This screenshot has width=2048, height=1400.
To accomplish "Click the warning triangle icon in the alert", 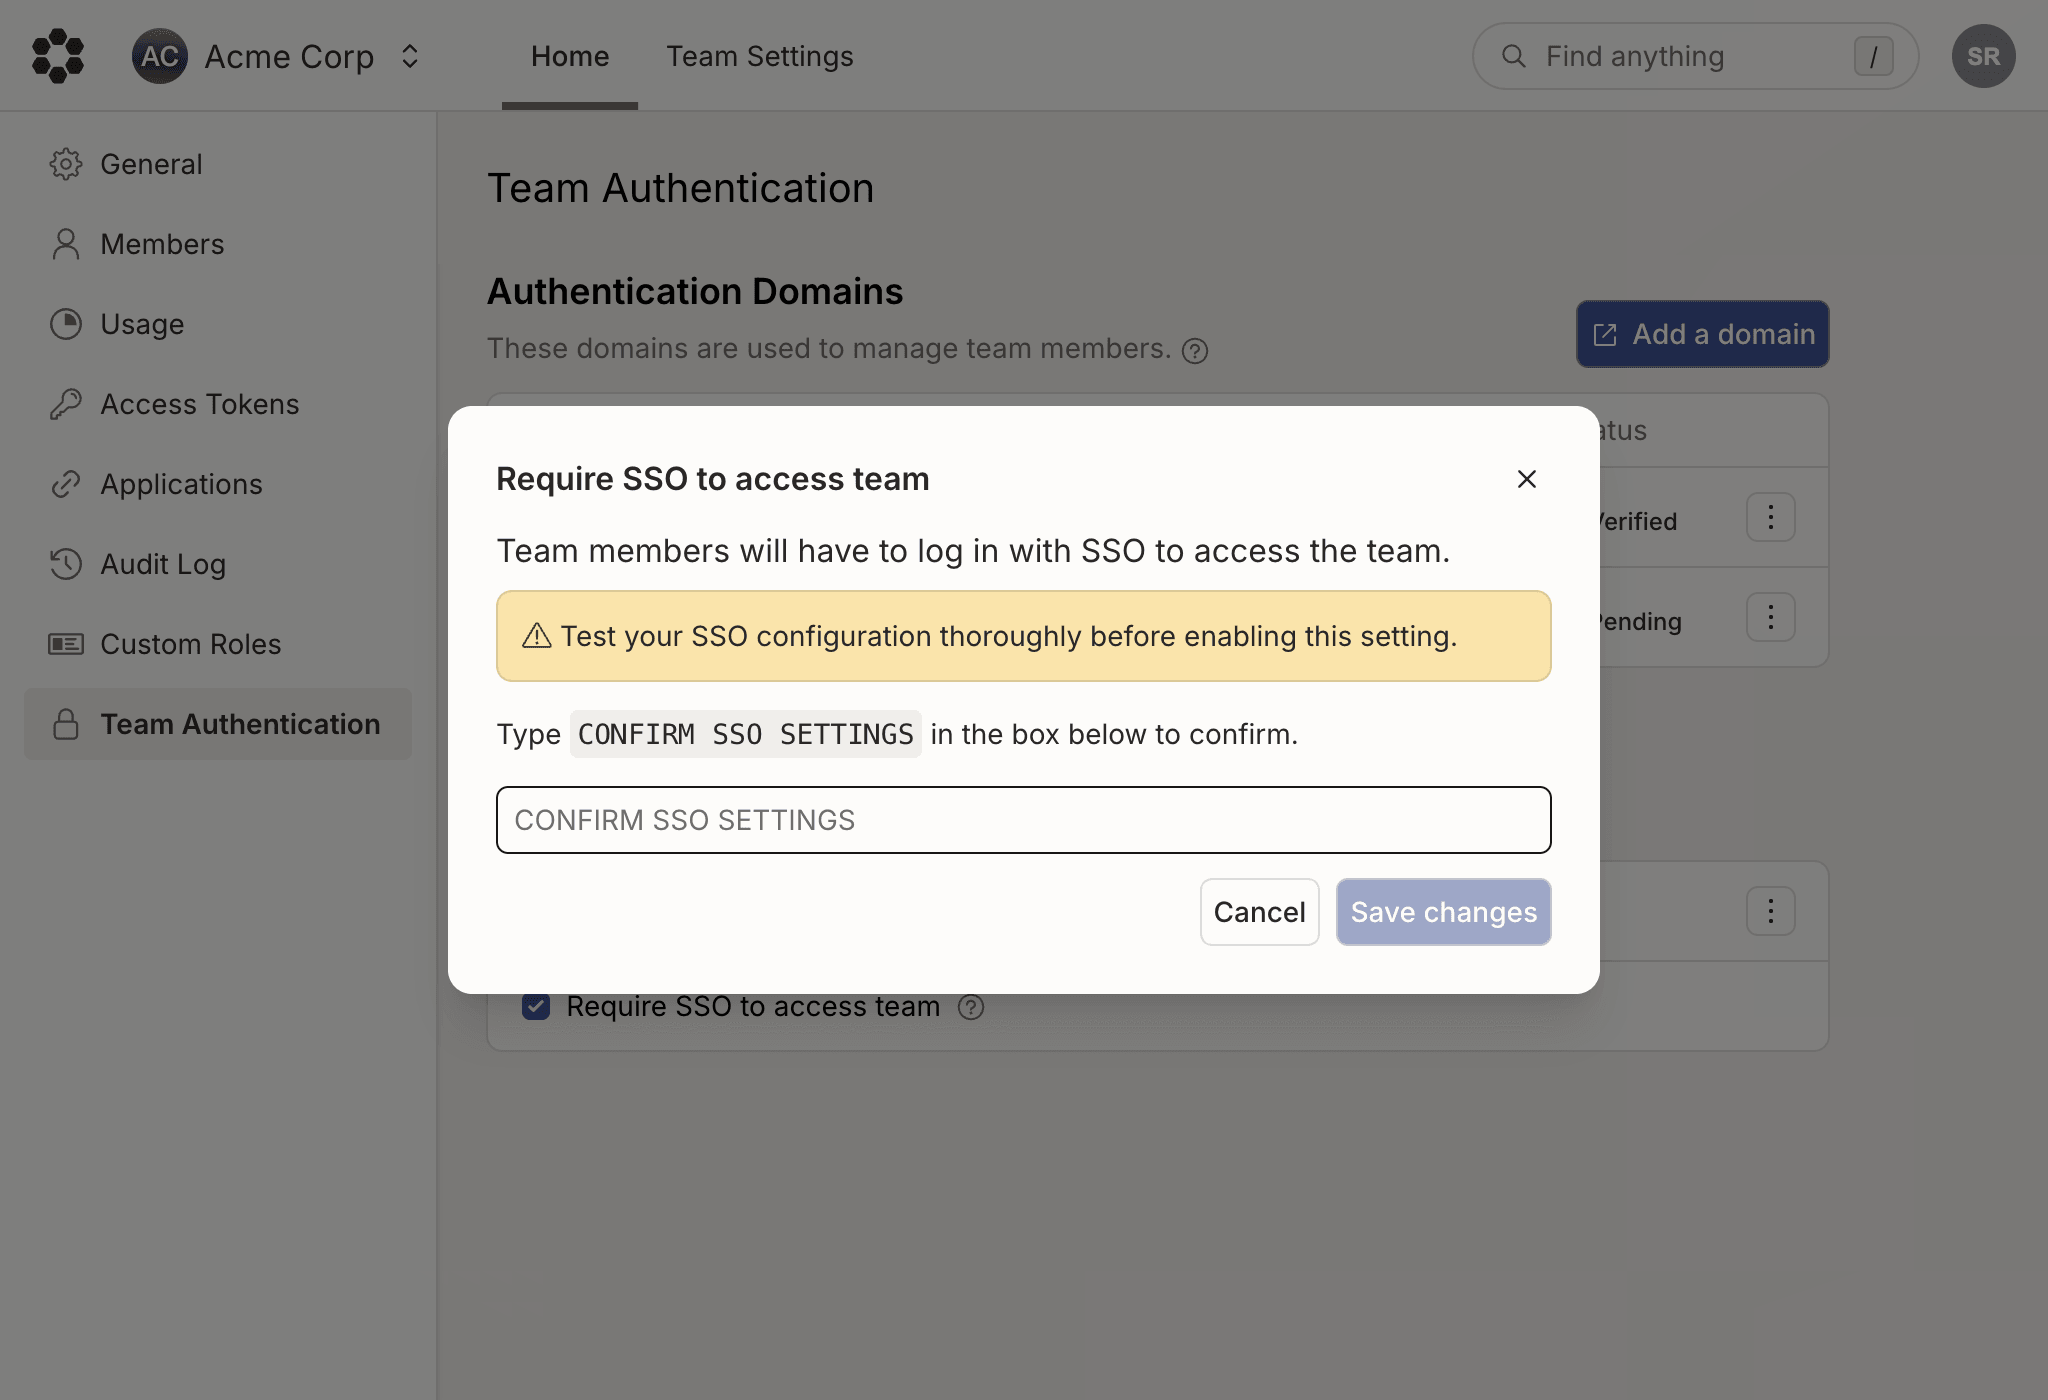I will pyautogui.click(x=537, y=636).
